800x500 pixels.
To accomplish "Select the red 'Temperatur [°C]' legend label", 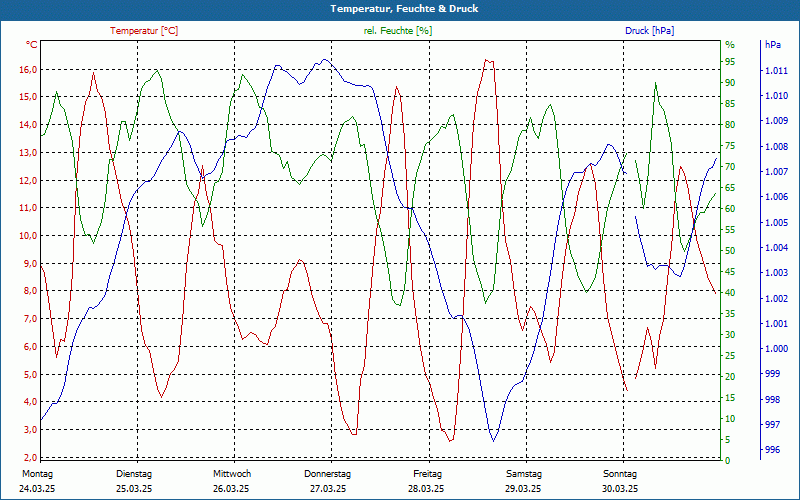I will point(144,31).
